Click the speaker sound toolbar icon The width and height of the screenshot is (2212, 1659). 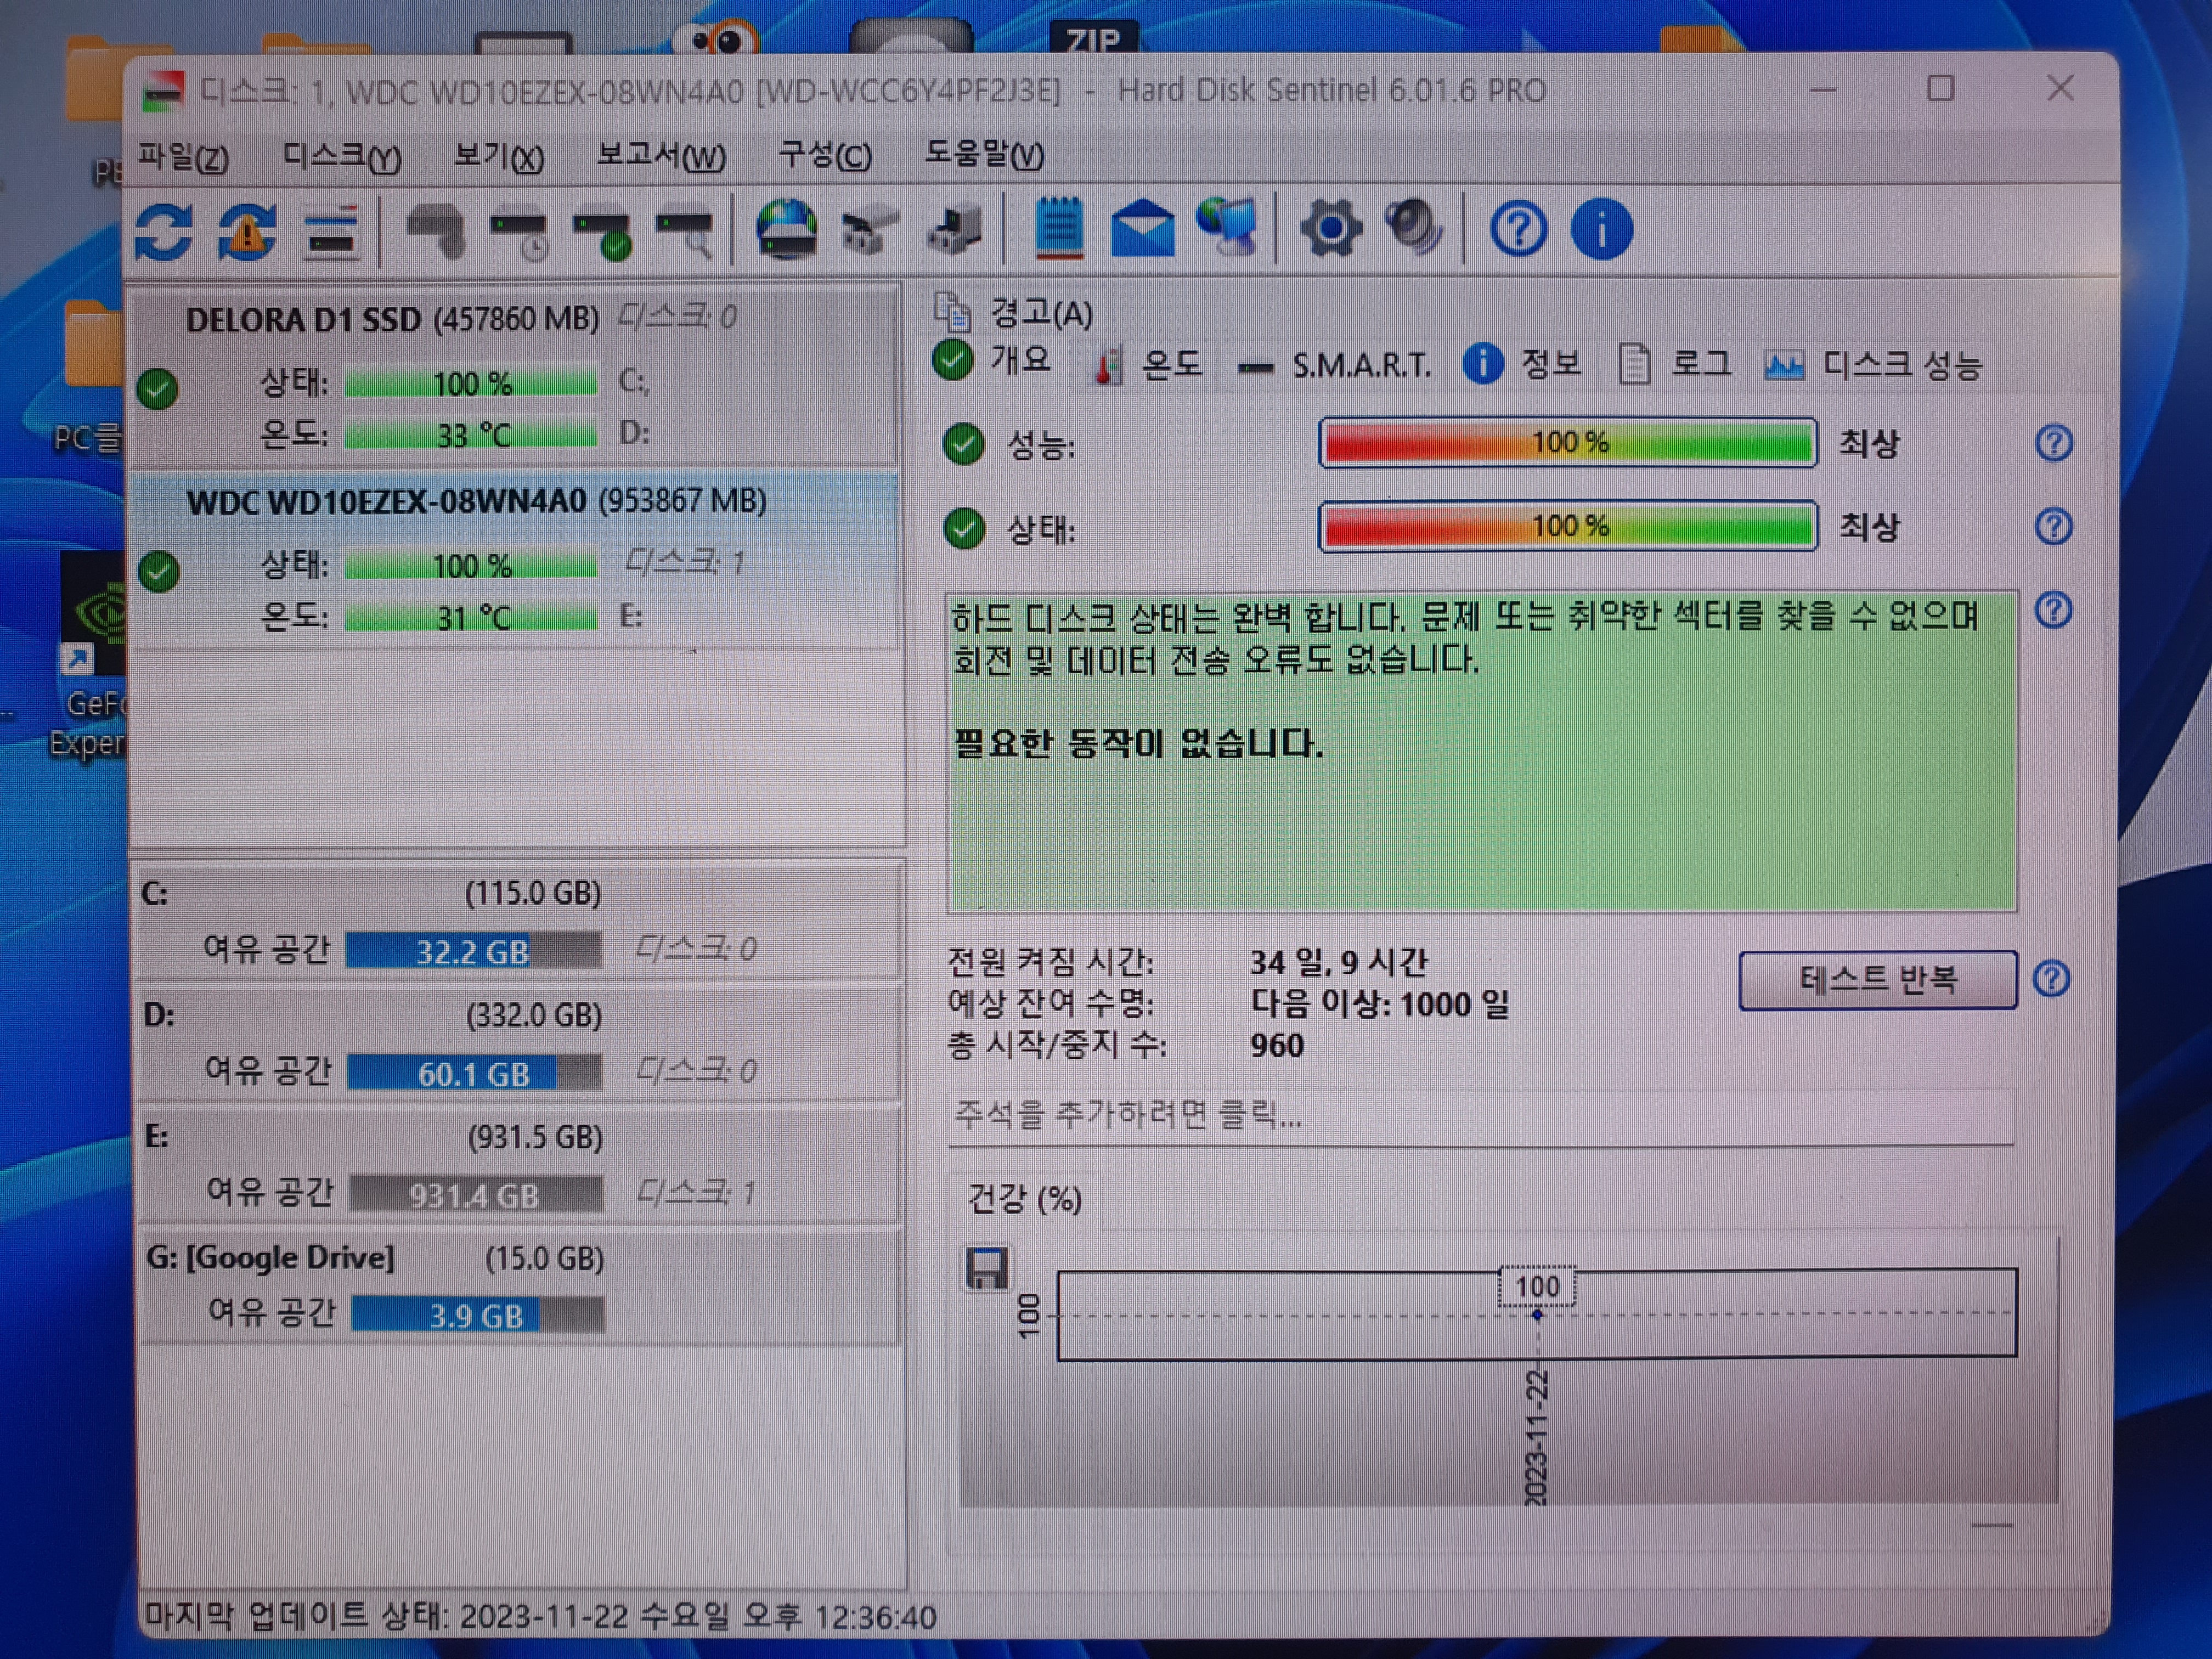pyautogui.click(x=1414, y=228)
